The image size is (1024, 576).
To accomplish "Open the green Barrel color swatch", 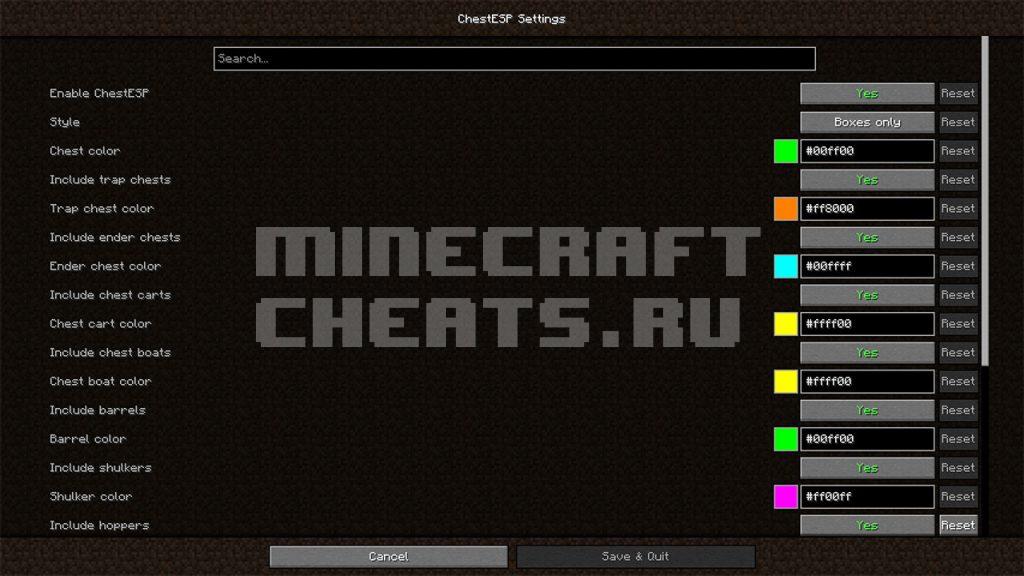I will (x=786, y=439).
